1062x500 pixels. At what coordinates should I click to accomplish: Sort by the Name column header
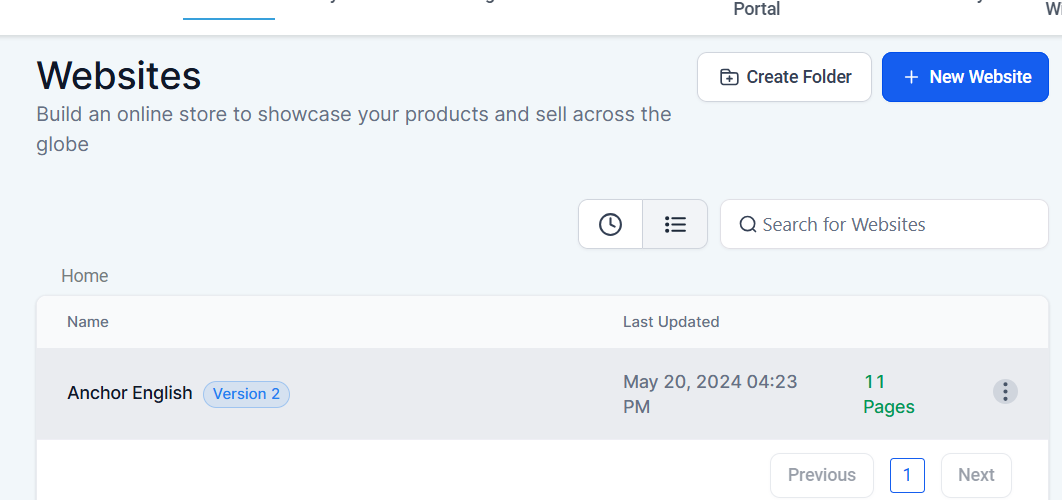coord(88,322)
